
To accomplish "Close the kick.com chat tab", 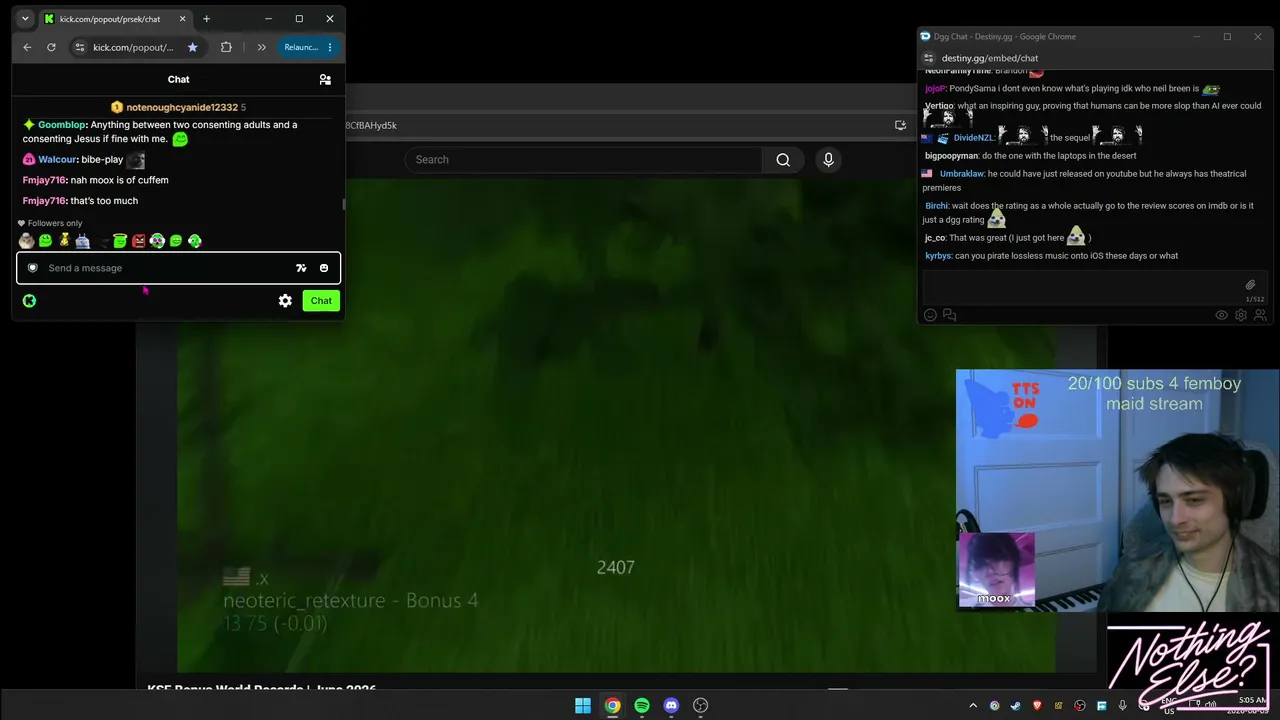I will click(x=182, y=19).
